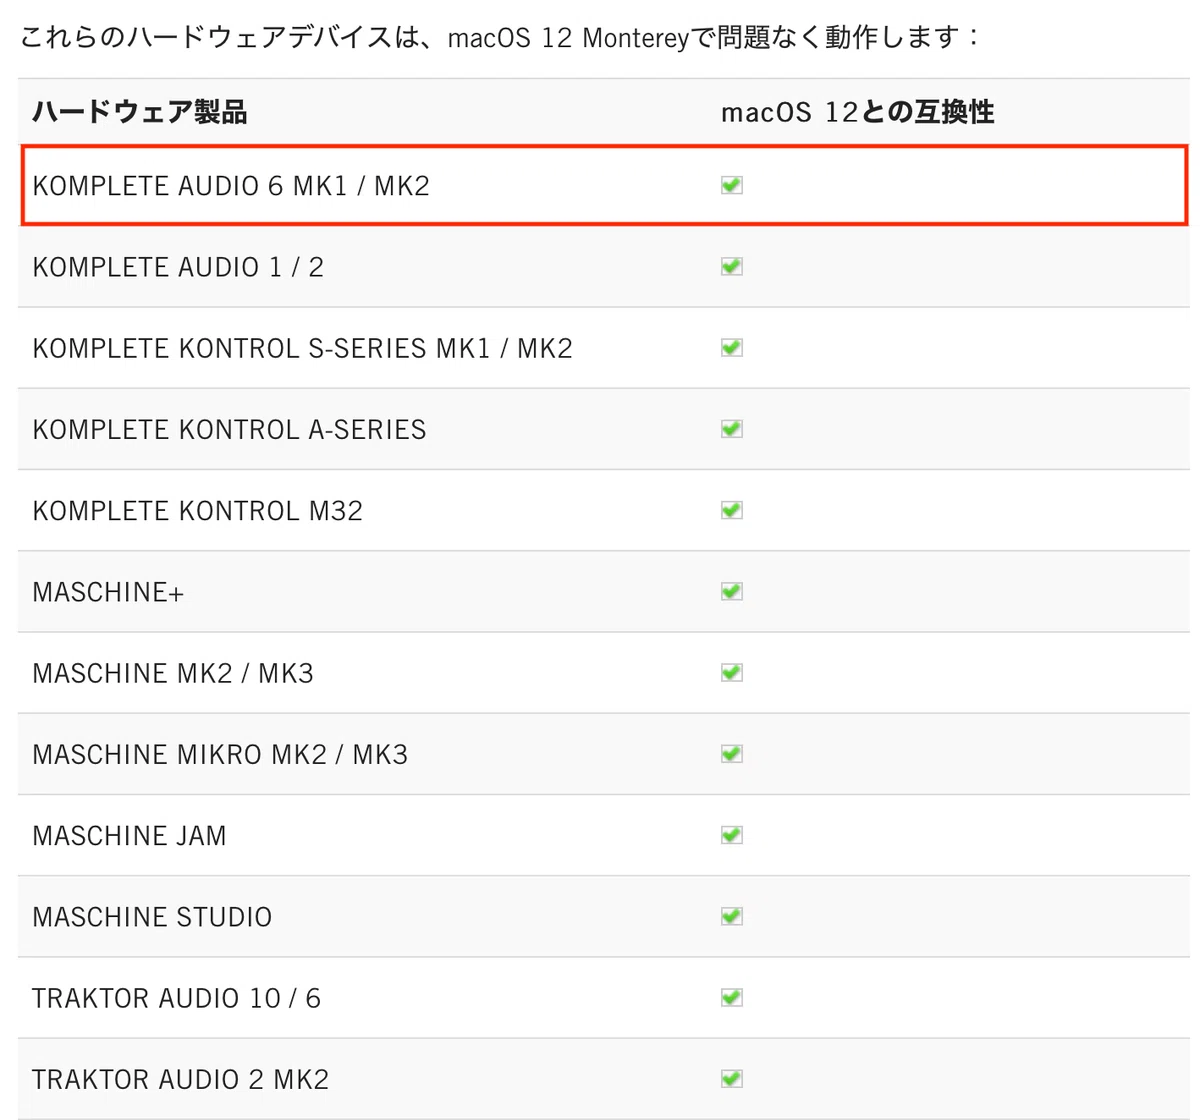Click the TRAKTOR AUDIO 2 MK2 checkmark

(732, 1078)
